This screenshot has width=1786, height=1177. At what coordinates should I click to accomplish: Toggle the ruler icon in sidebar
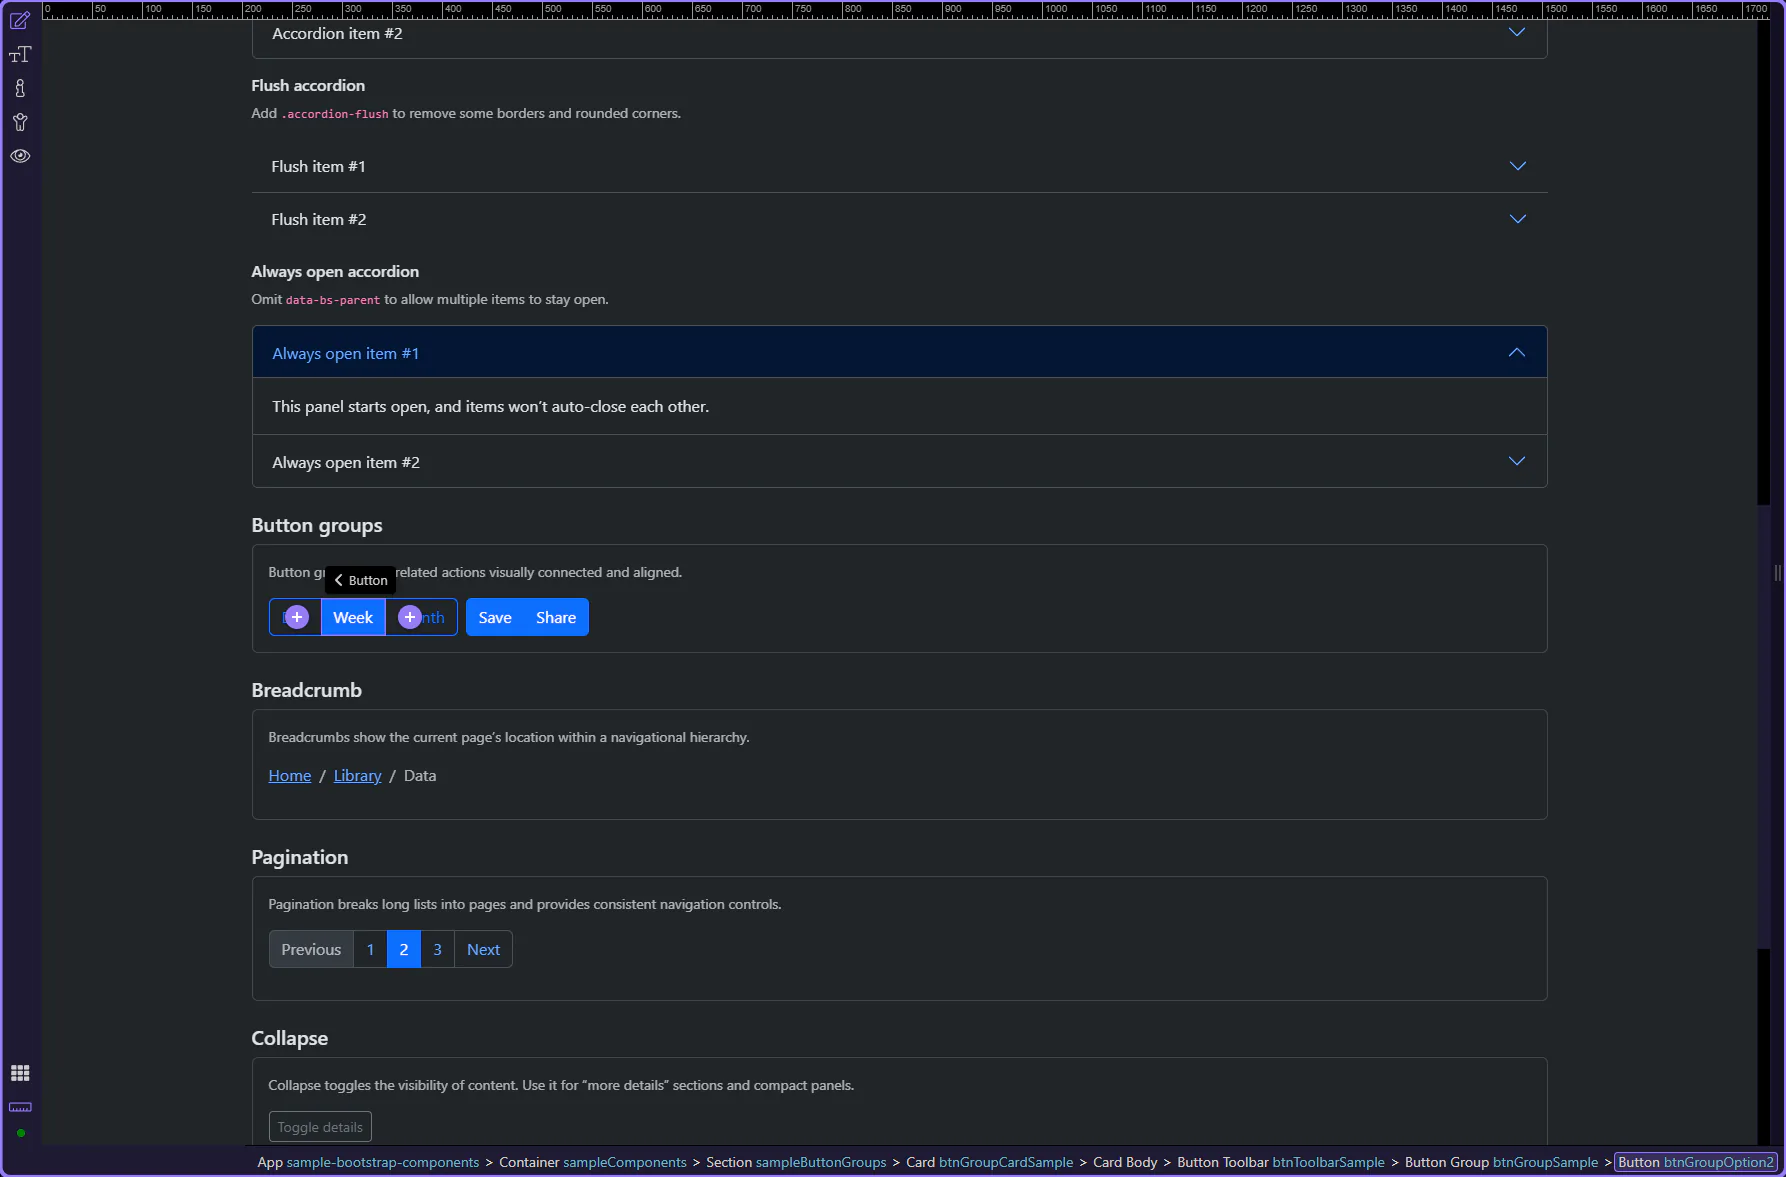point(20,1107)
